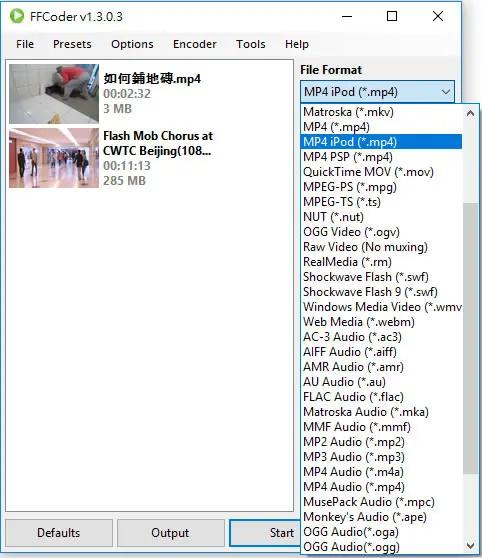
Task: Maximize the FFCoder window
Action: click(x=392, y=16)
